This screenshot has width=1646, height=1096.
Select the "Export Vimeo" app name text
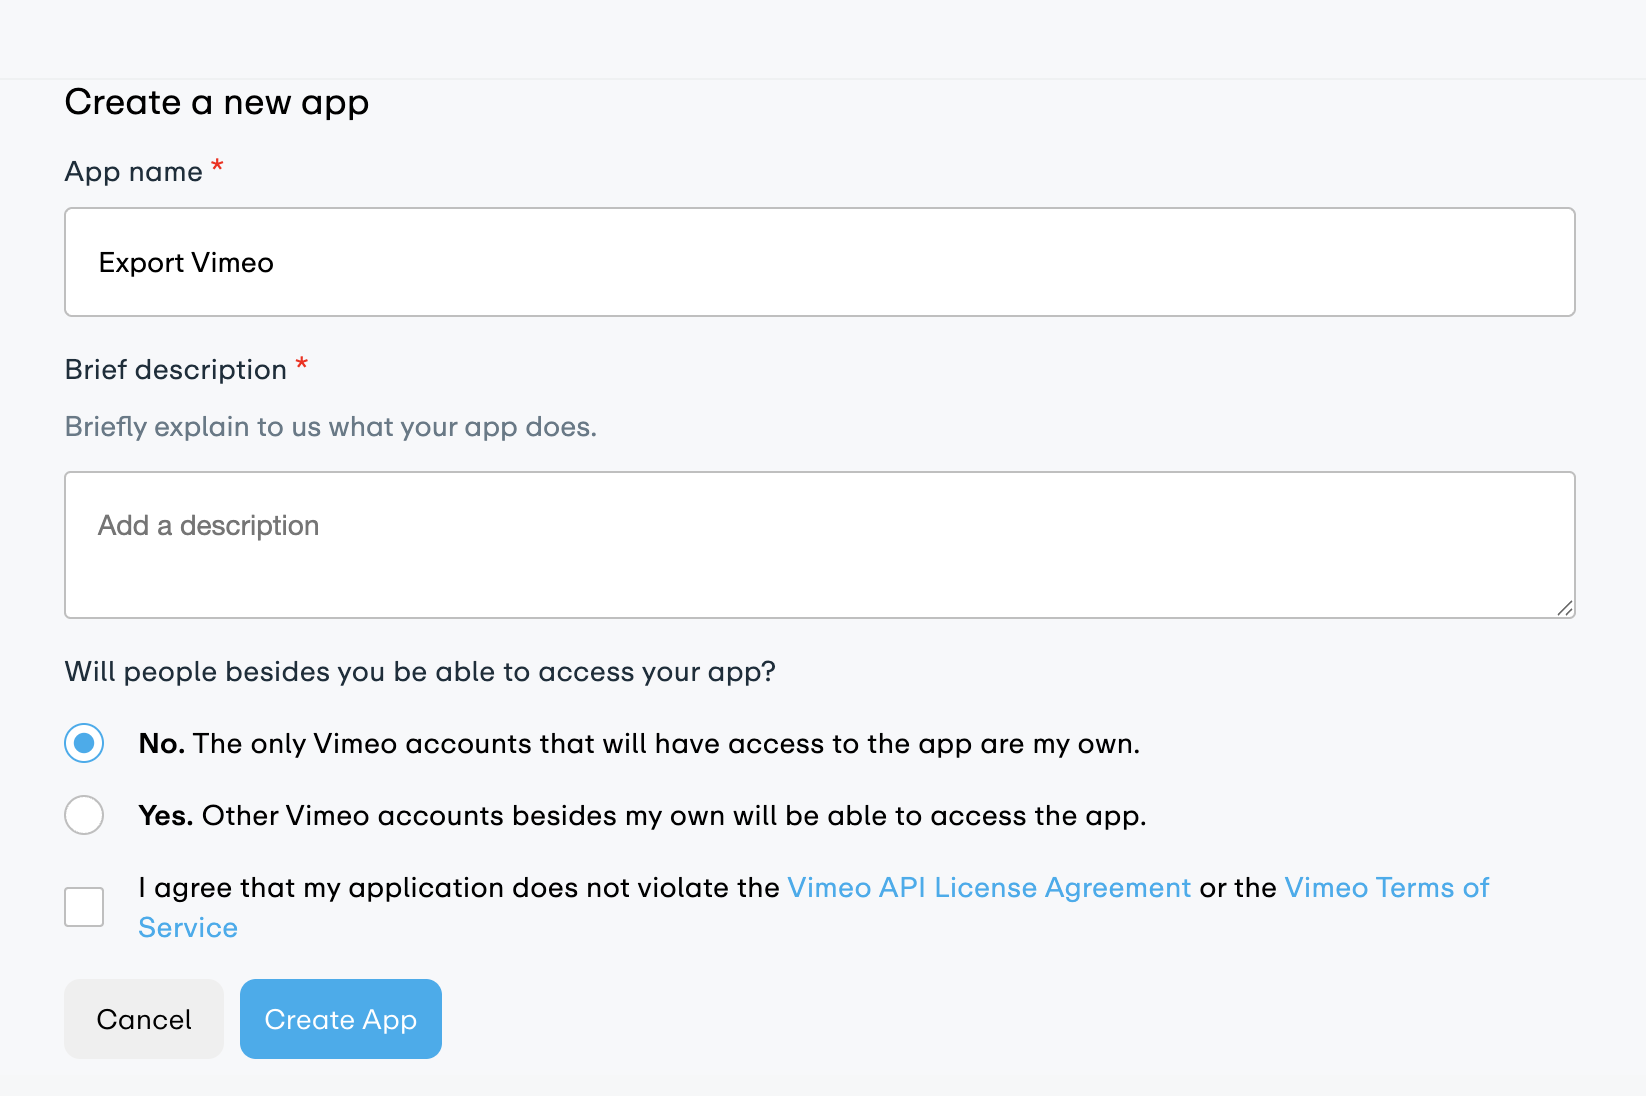(185, 262)
